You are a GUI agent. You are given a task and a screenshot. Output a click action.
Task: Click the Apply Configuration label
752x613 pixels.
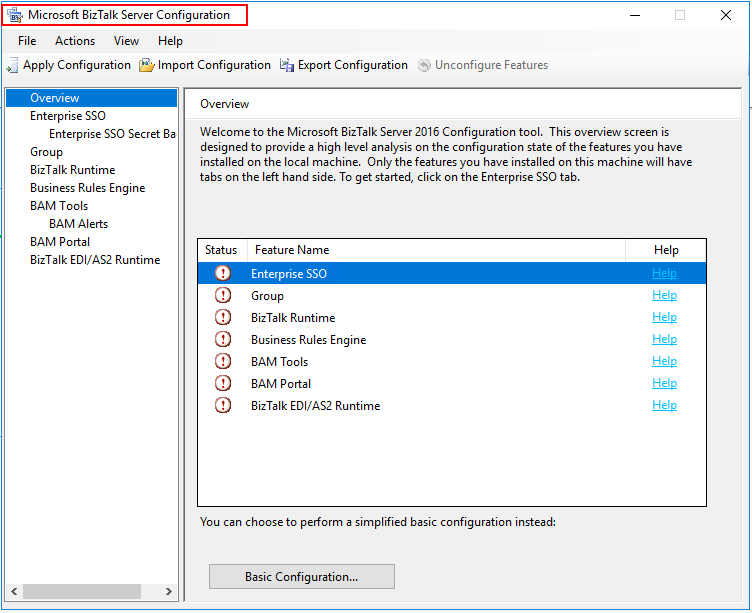[x=77, y=65]
